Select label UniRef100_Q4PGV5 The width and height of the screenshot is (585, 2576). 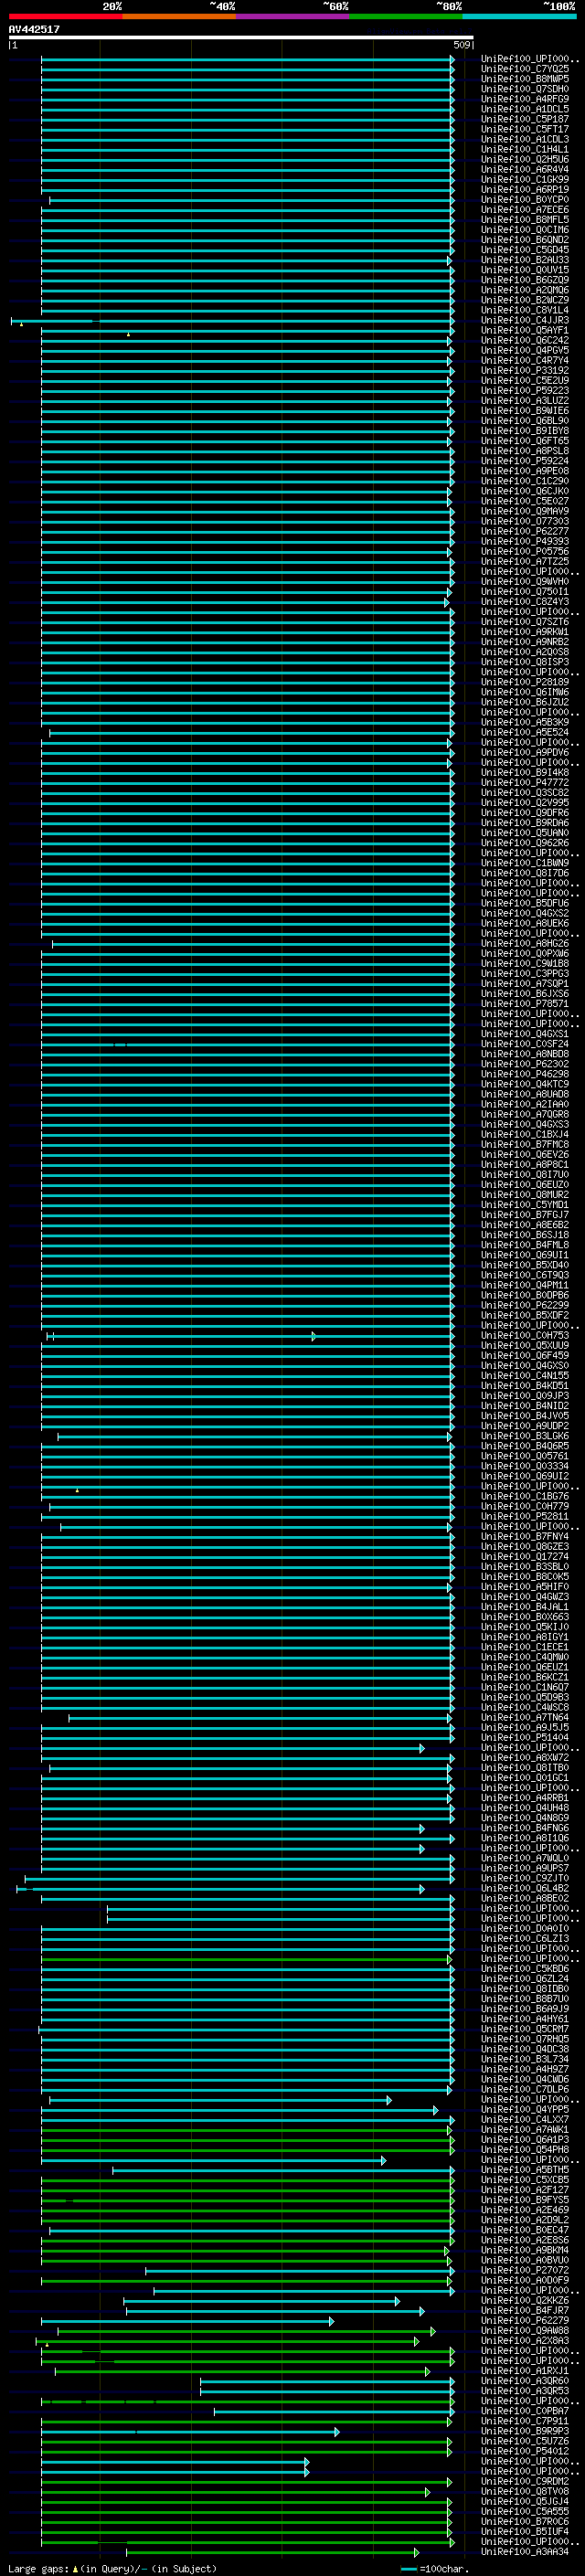(525, 350)
